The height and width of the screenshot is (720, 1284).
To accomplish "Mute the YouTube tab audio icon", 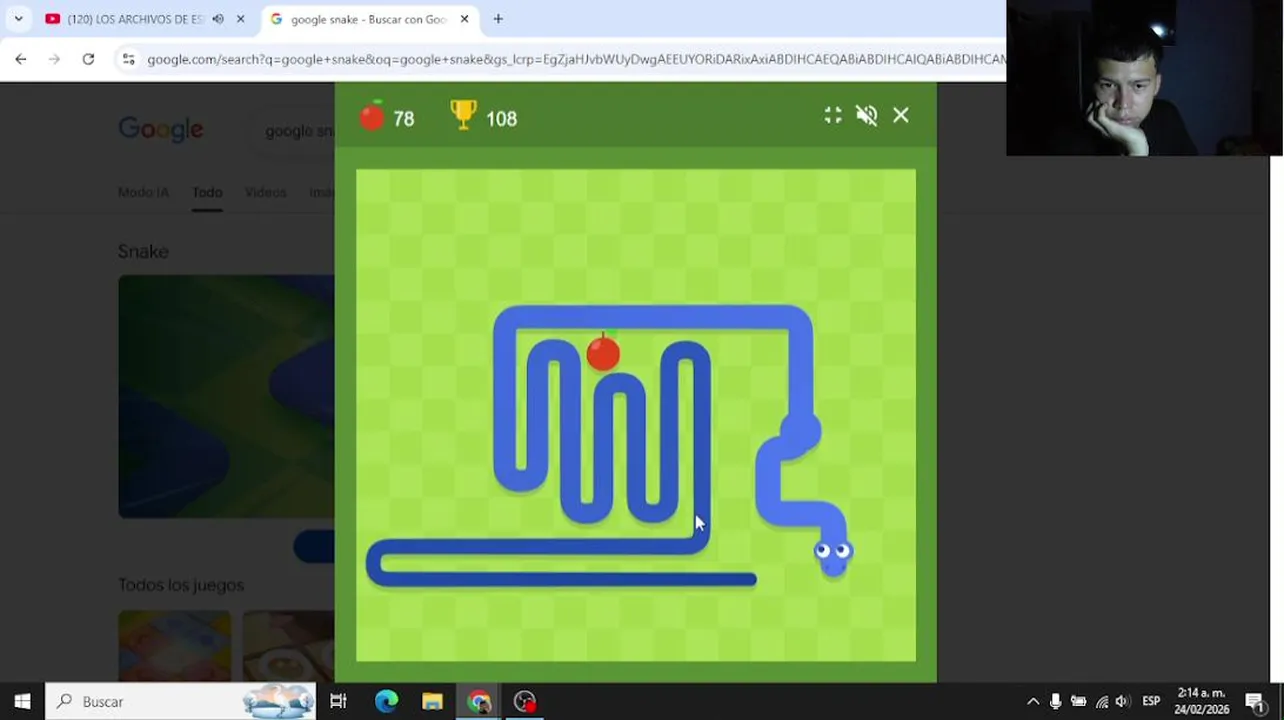I will pos(218,19).
